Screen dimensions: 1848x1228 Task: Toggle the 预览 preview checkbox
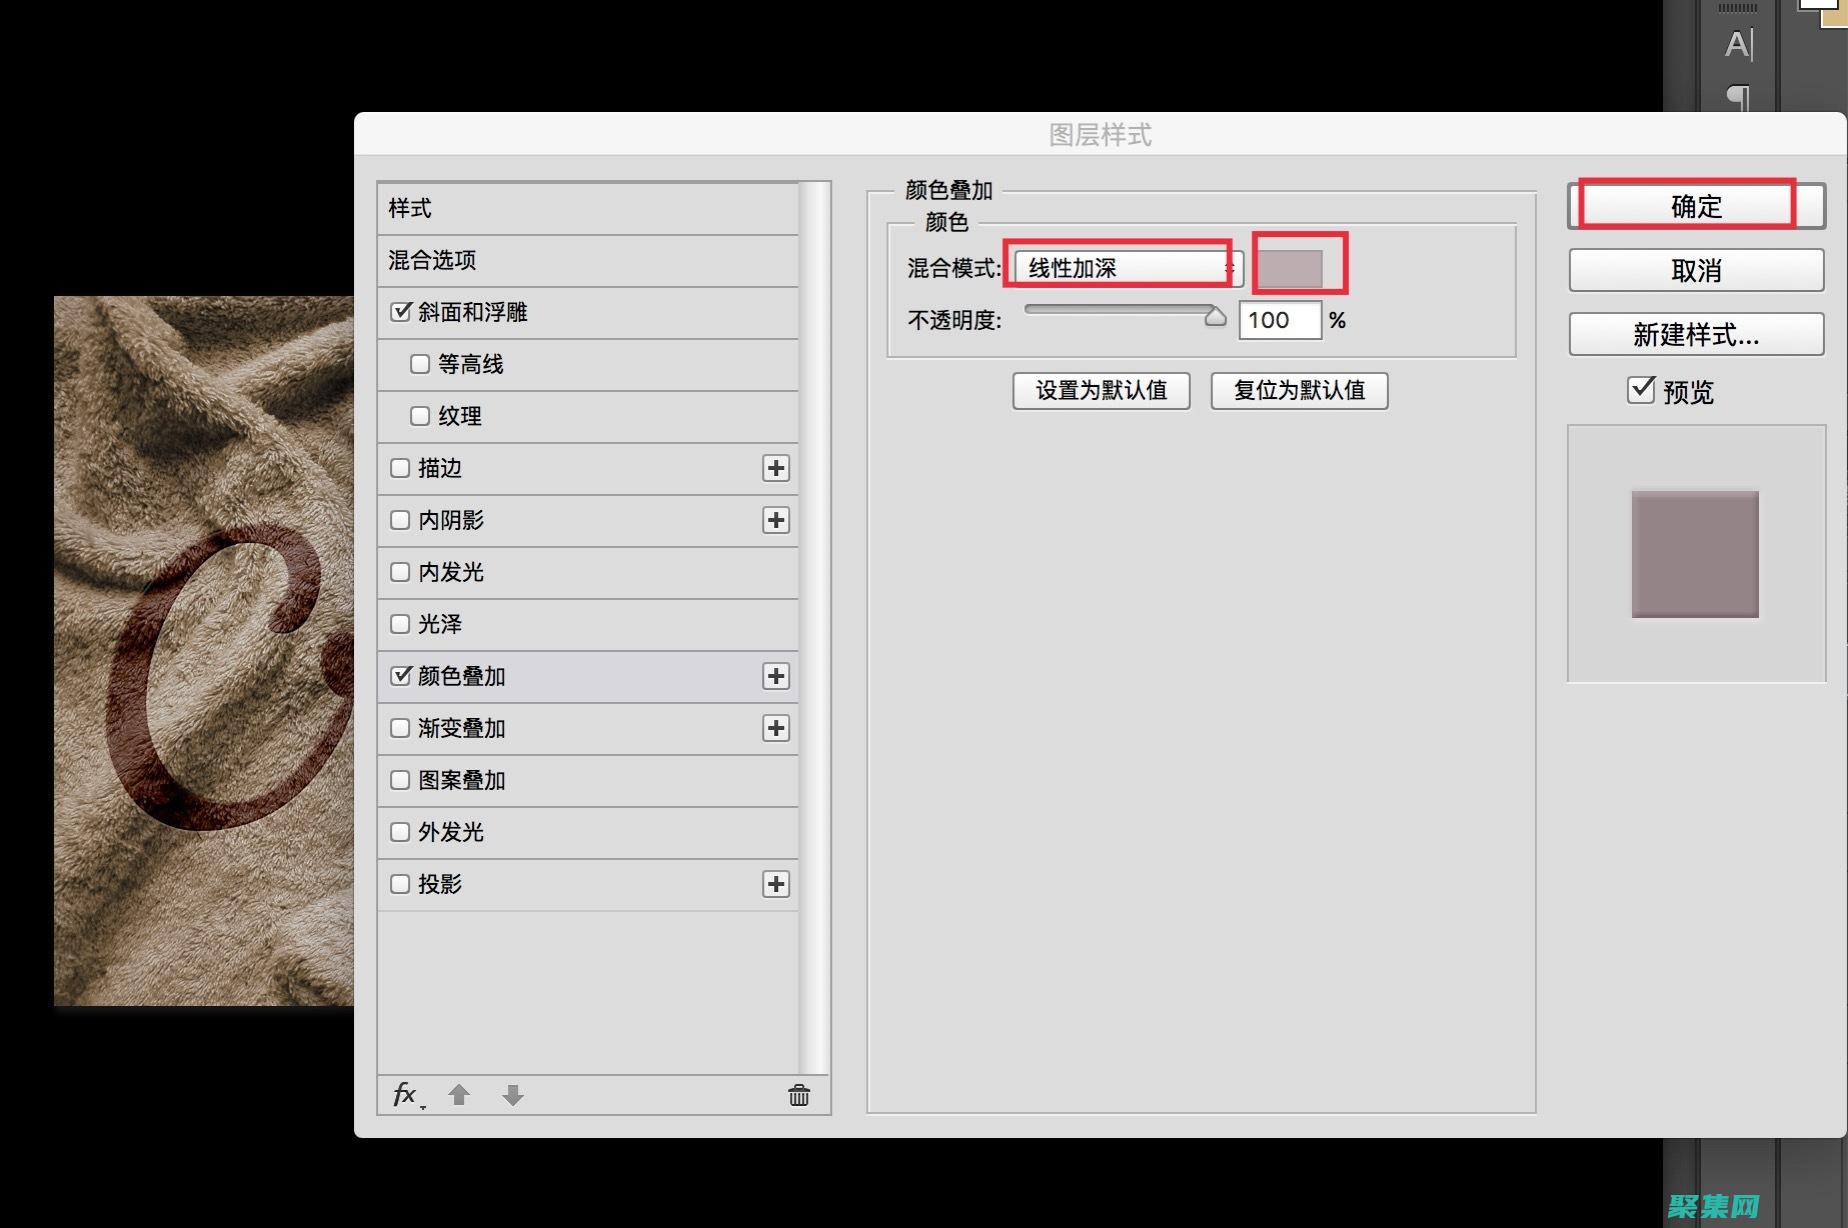1640,391
